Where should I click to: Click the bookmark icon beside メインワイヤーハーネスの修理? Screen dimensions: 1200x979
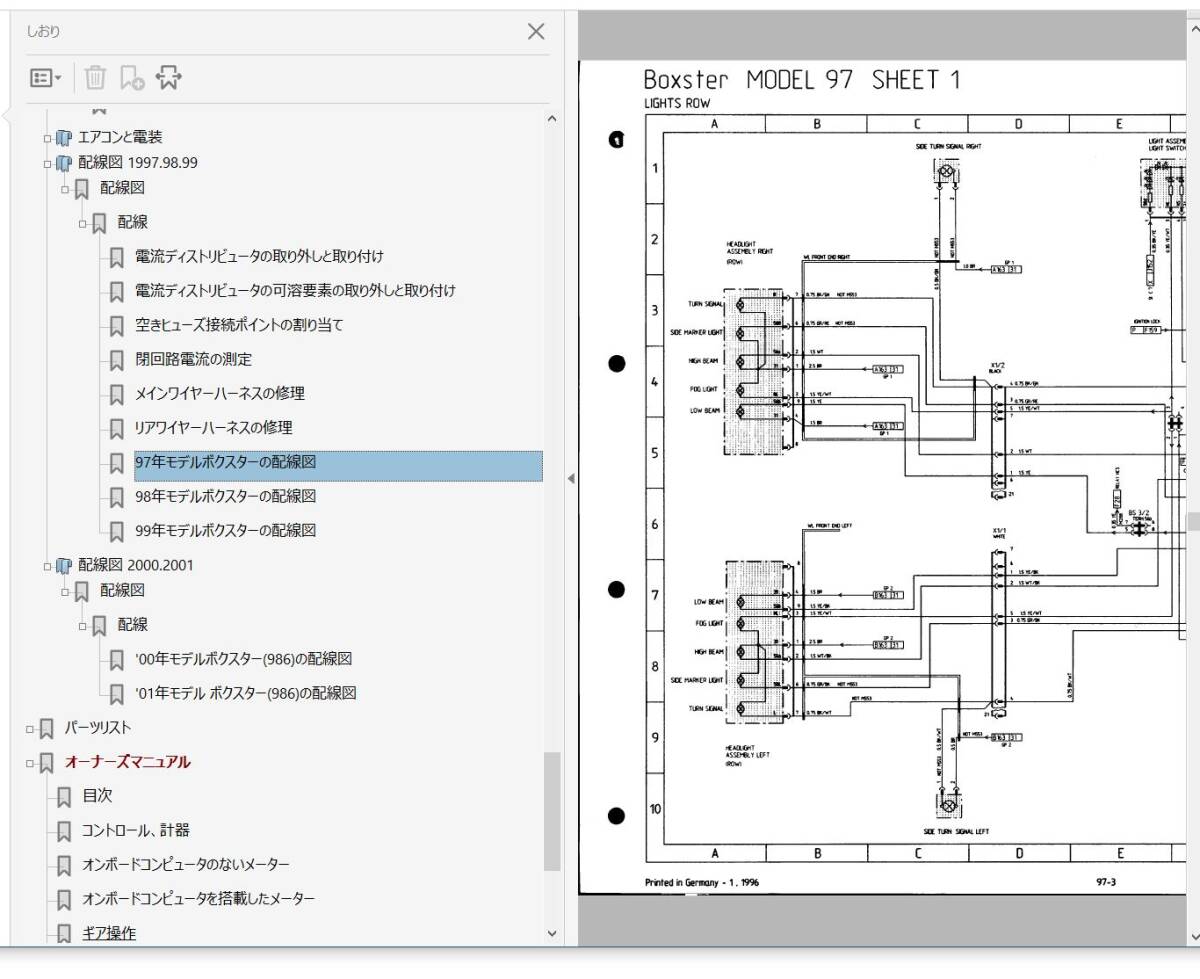pos(117,394)
